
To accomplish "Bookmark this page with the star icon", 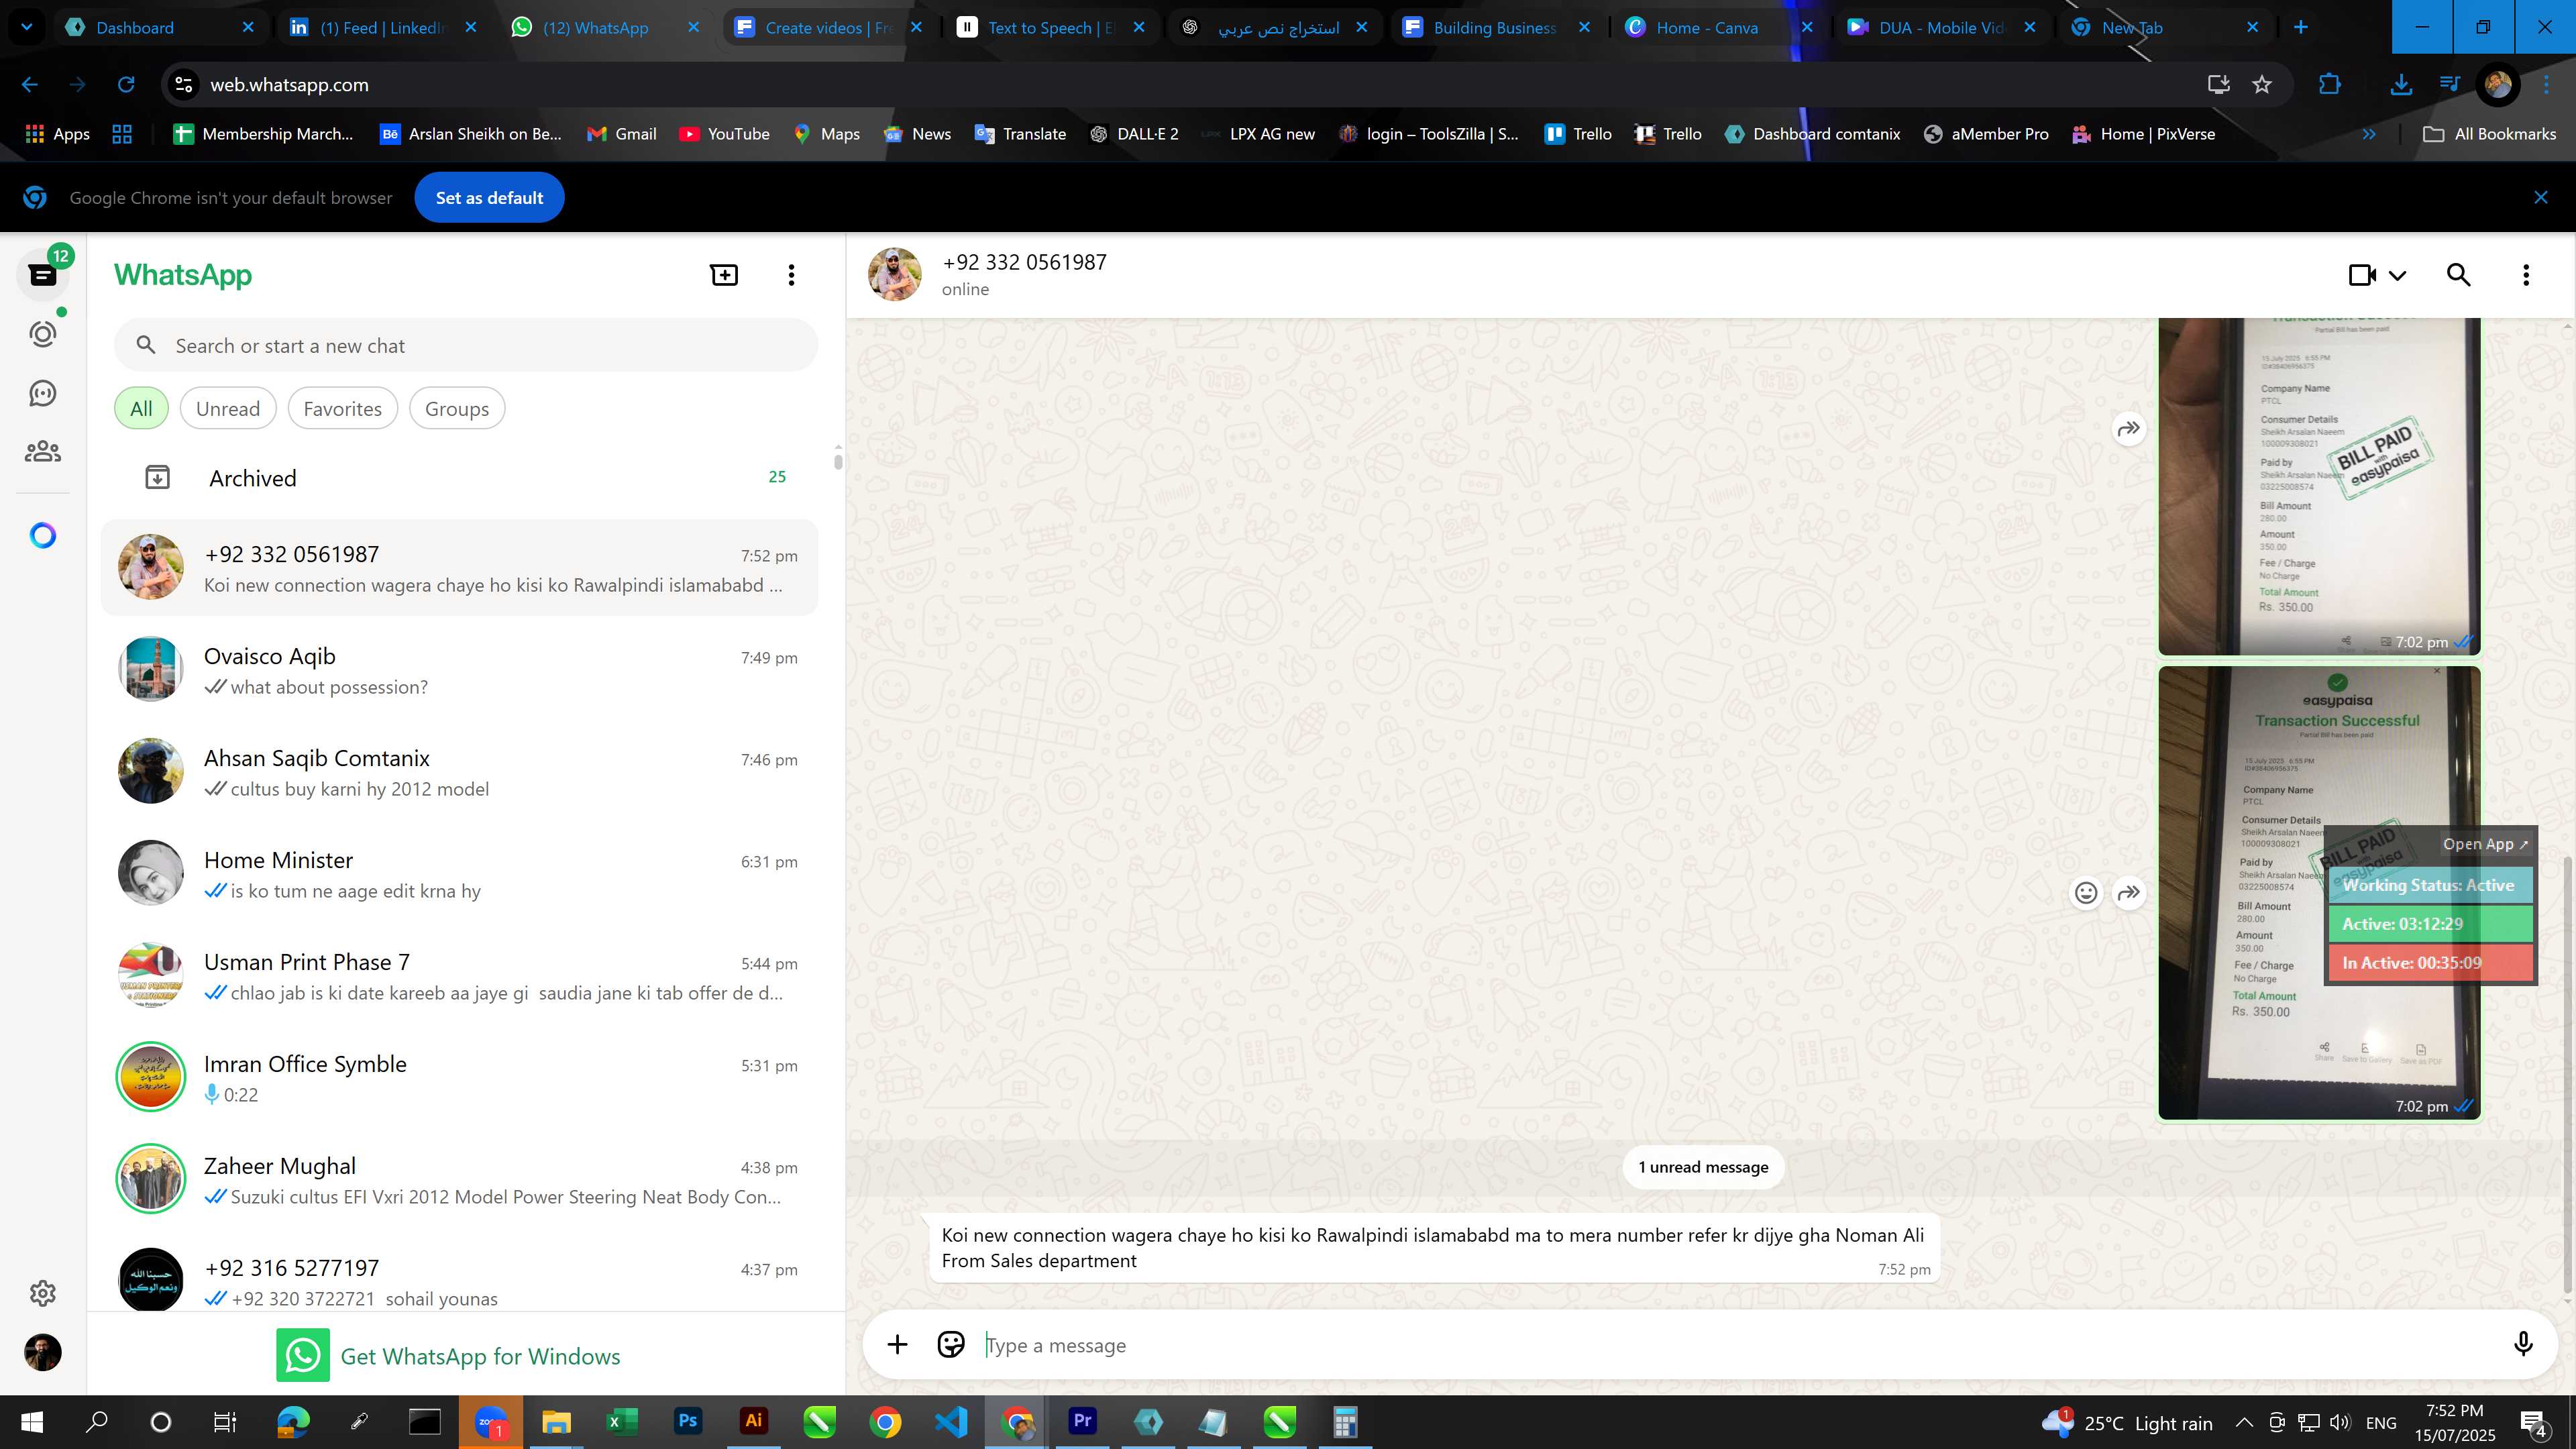I will (x=2262, y=85).
